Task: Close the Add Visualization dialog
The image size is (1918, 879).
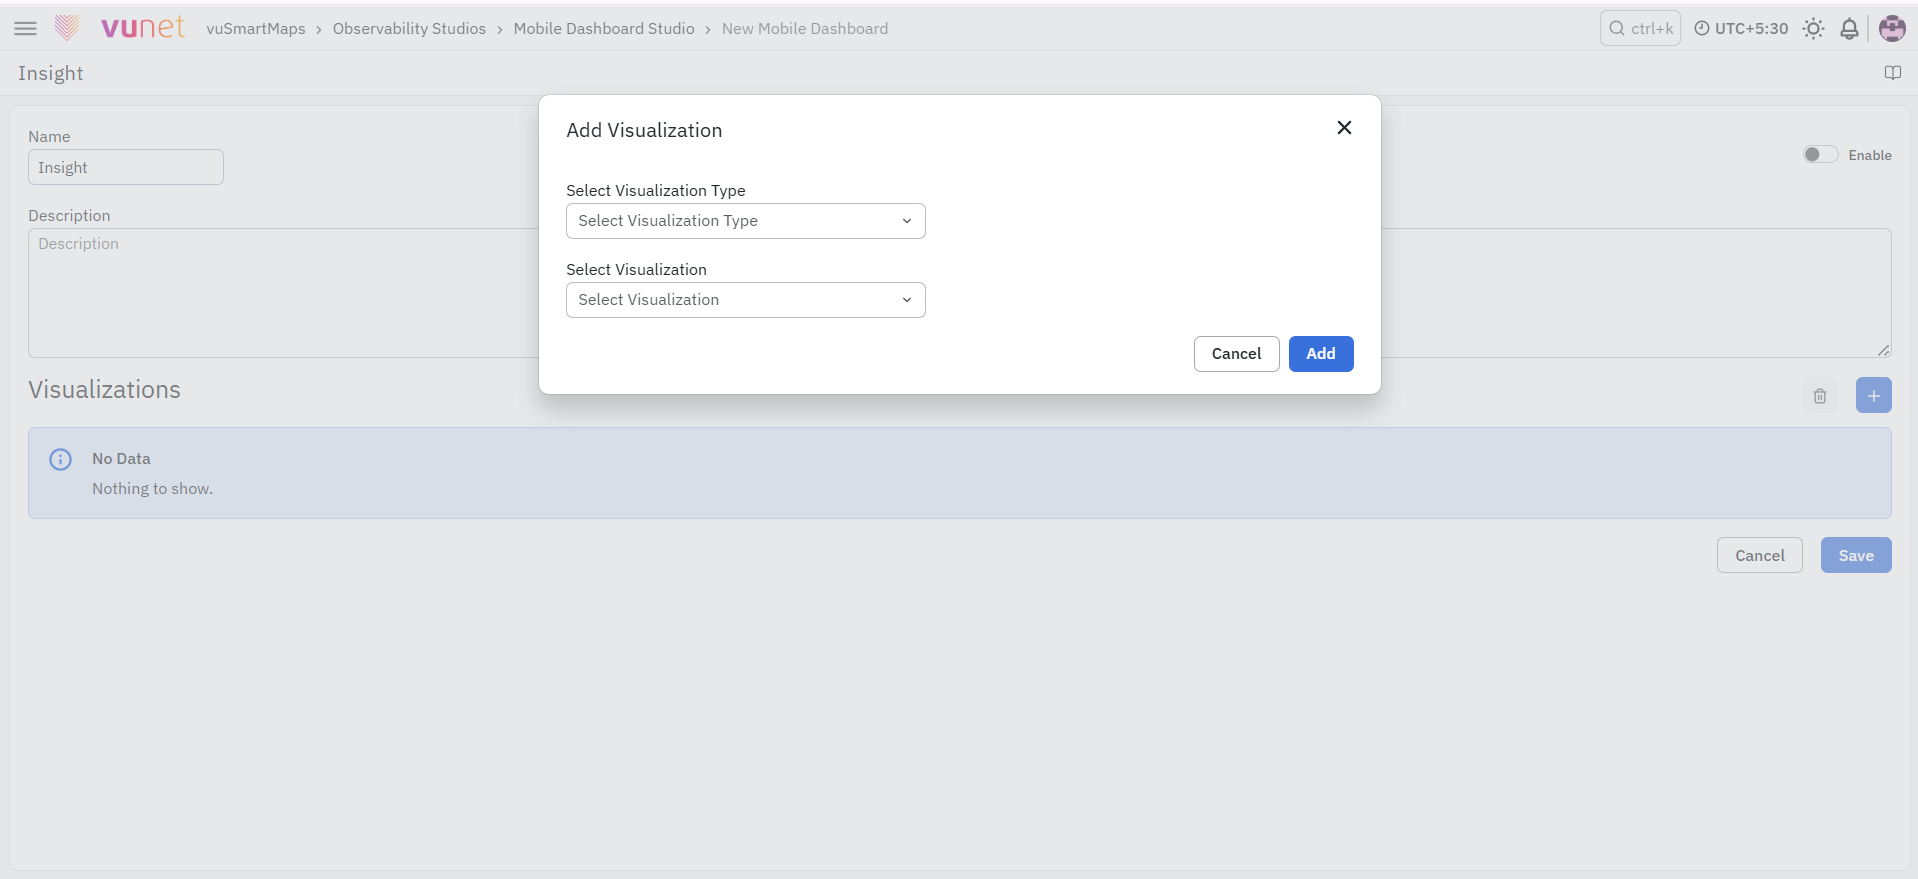Action: coord(1344,127)
